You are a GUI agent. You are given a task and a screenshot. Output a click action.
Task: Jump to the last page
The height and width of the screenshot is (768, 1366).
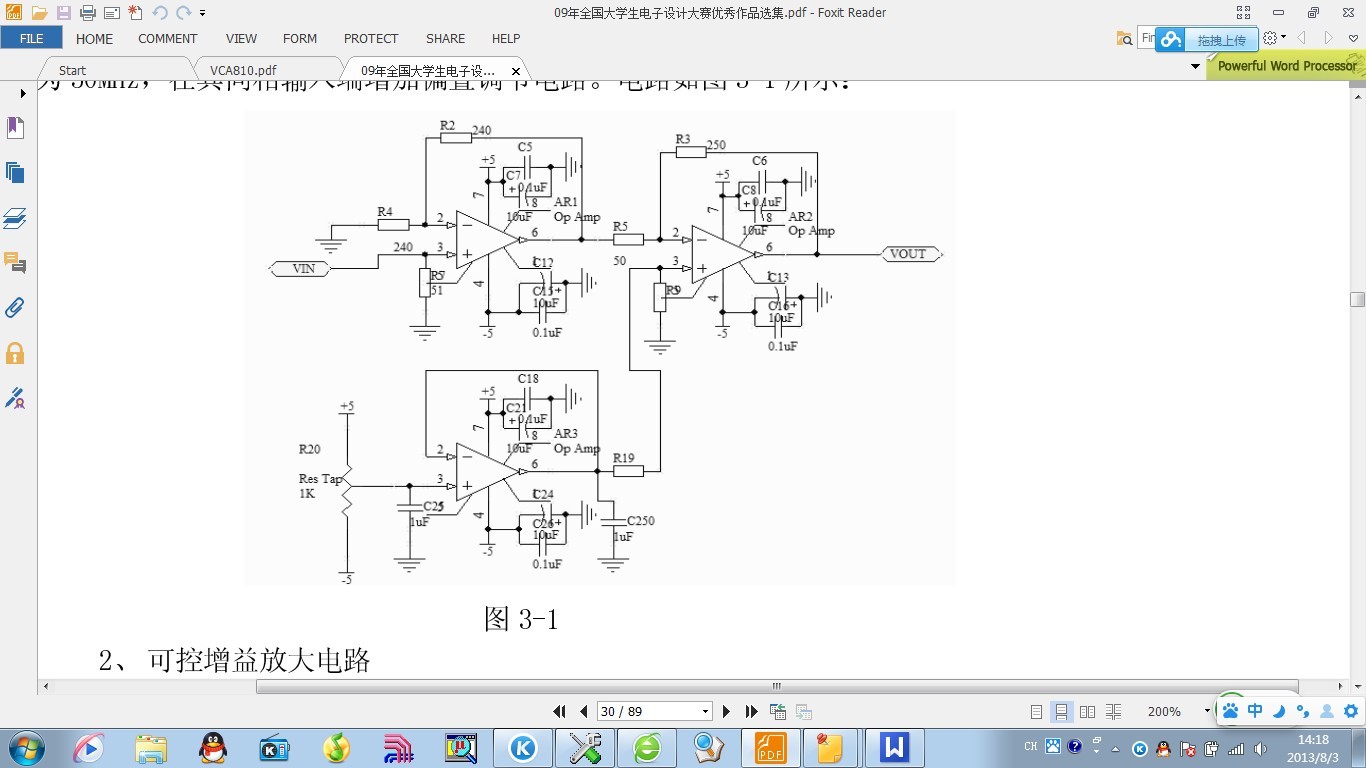click(751, 712)
